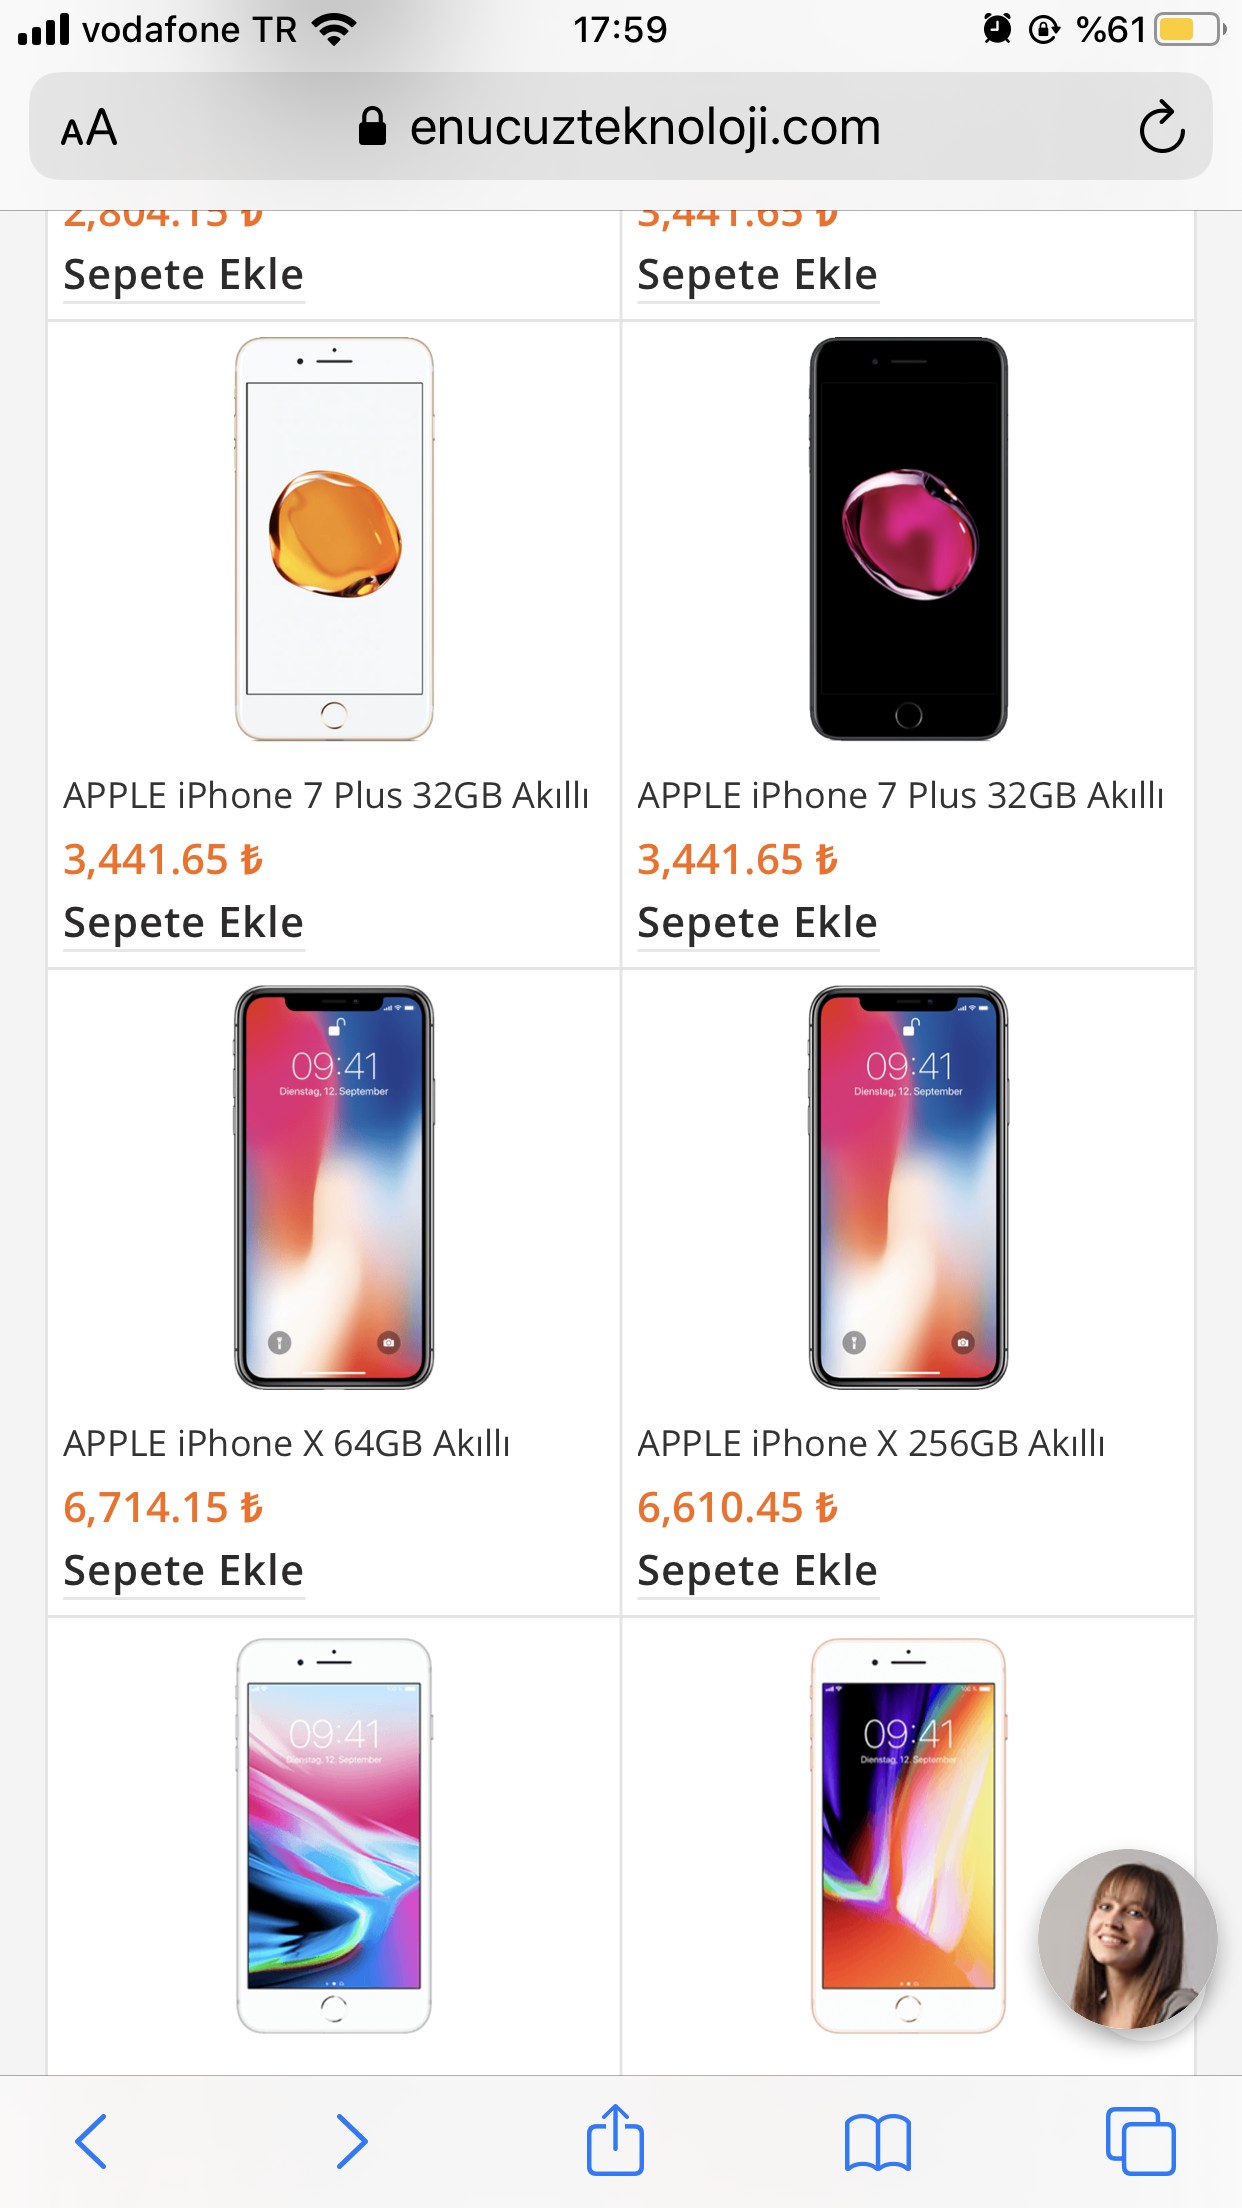Screen dimensions: 1242x2208
Task: Tap the iPhone X 64GB product photo
Action: [334, 1187]
